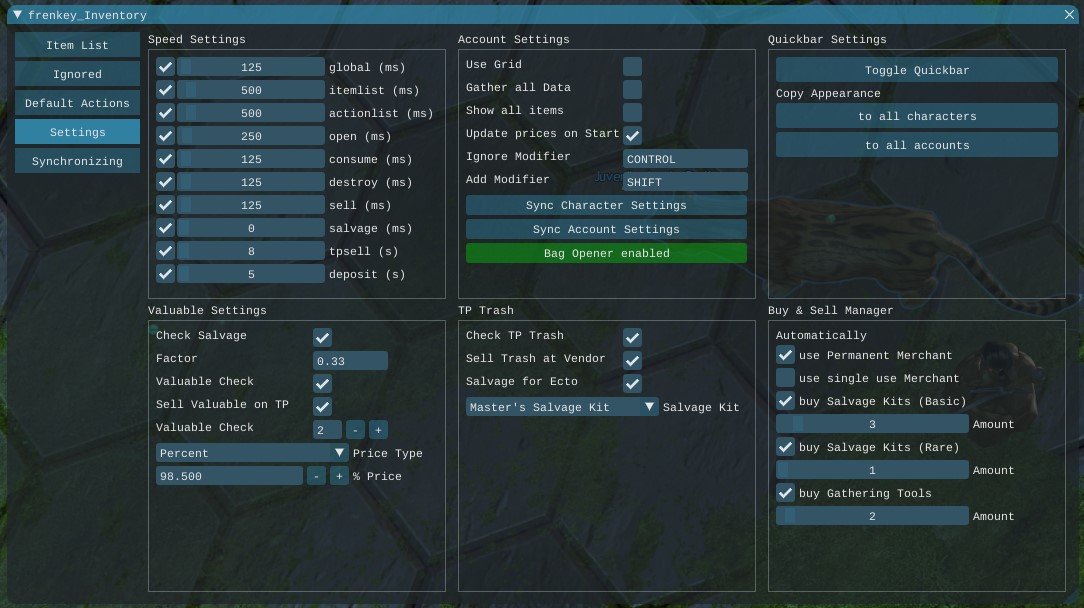Enable use single use Merchant
This screenshot has height=608, width=1084.
coord(785,378)
